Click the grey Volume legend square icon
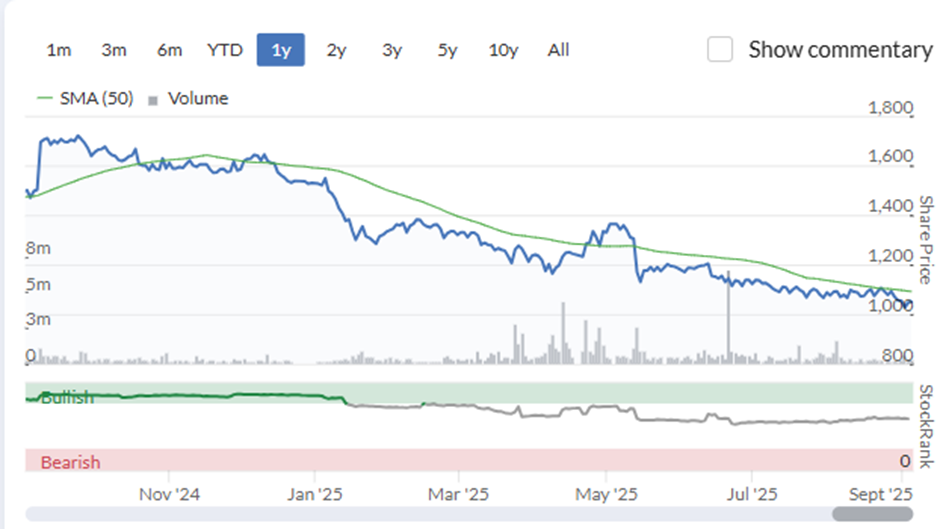Screen dimensions: 940x529 153,101
